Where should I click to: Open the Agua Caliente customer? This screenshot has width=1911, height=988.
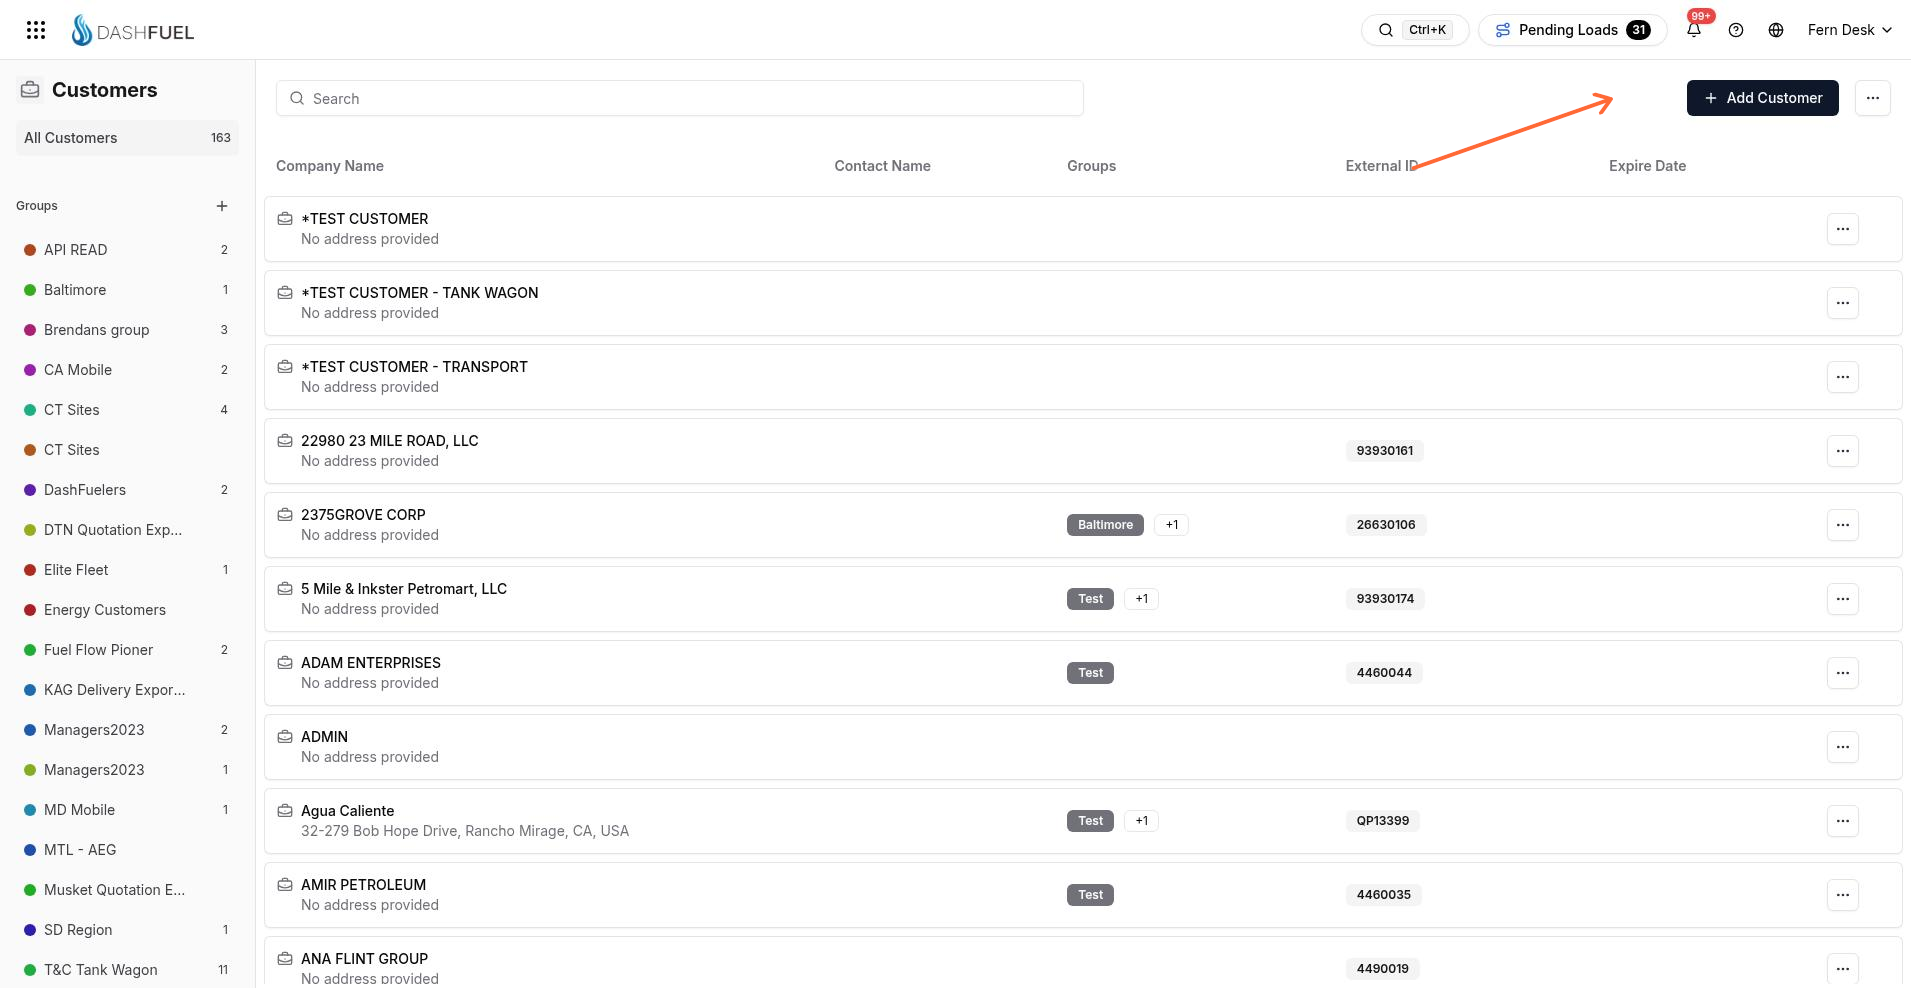pos(1083,821)
